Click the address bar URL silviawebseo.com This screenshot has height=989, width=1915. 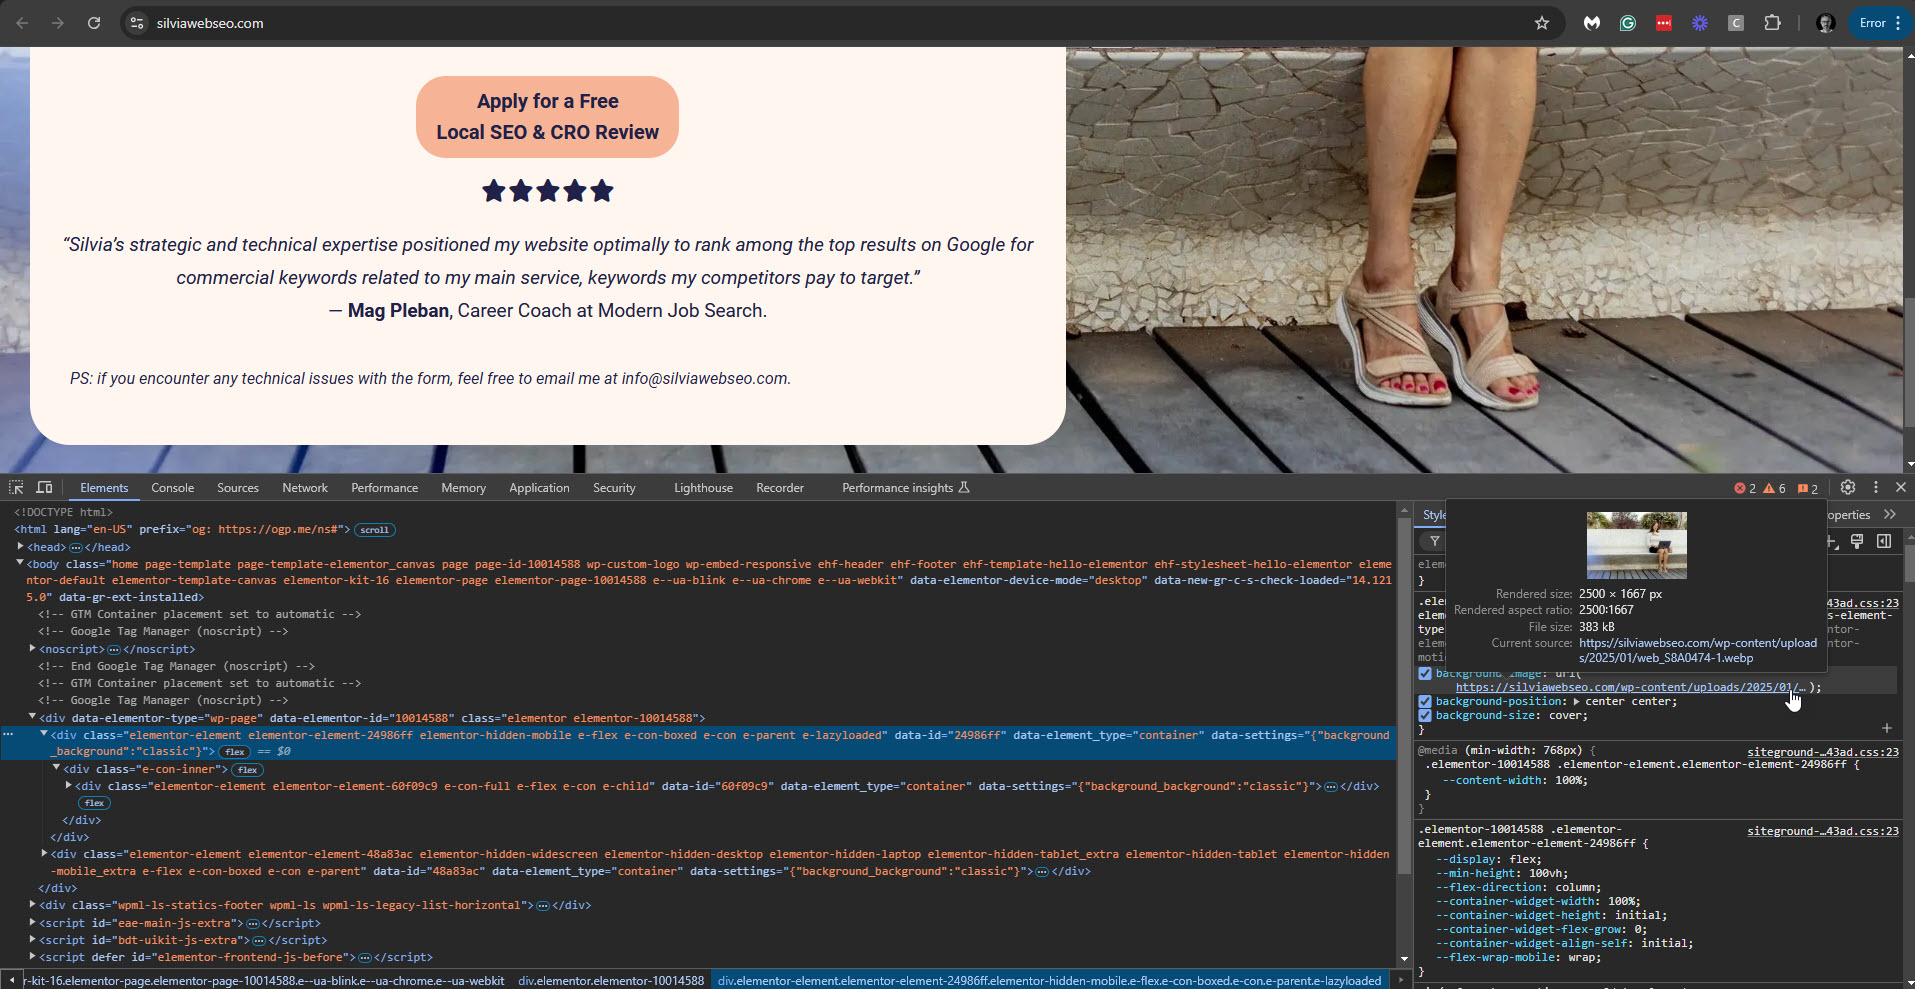[x=210, y=23]
